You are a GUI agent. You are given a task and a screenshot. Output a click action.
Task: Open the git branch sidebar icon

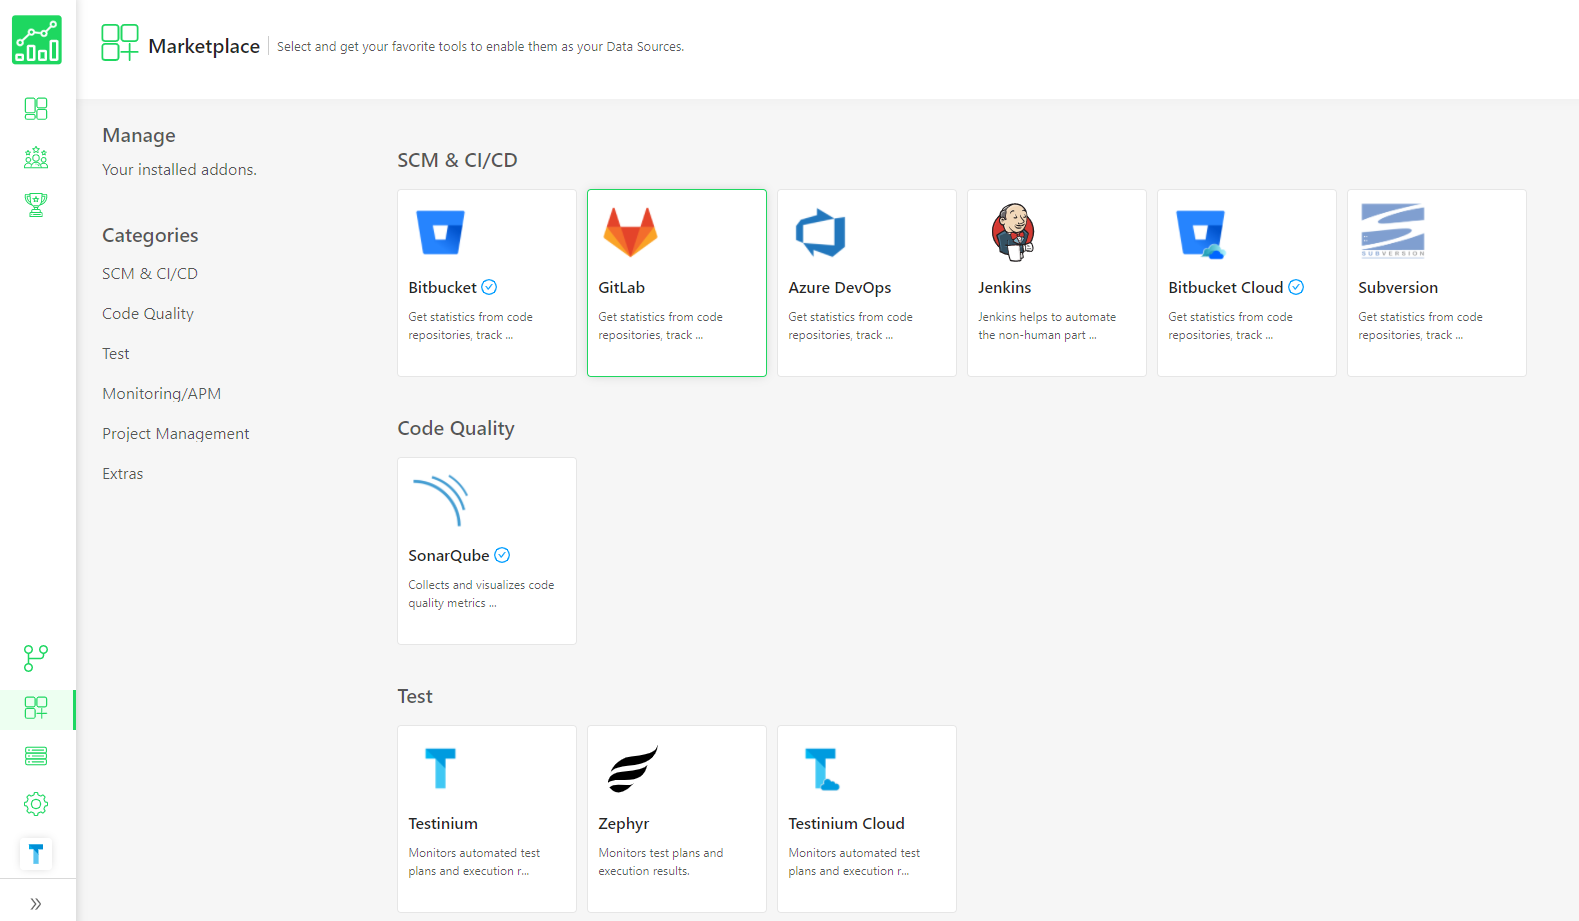pos(36,658)
